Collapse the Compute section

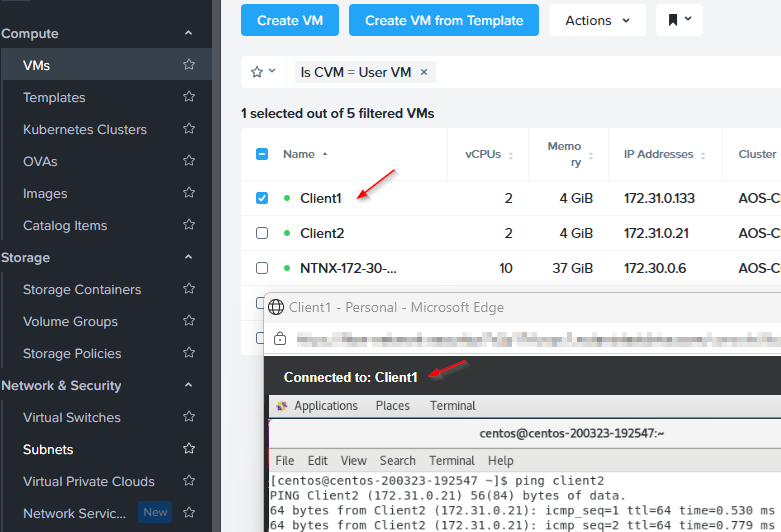188,33
